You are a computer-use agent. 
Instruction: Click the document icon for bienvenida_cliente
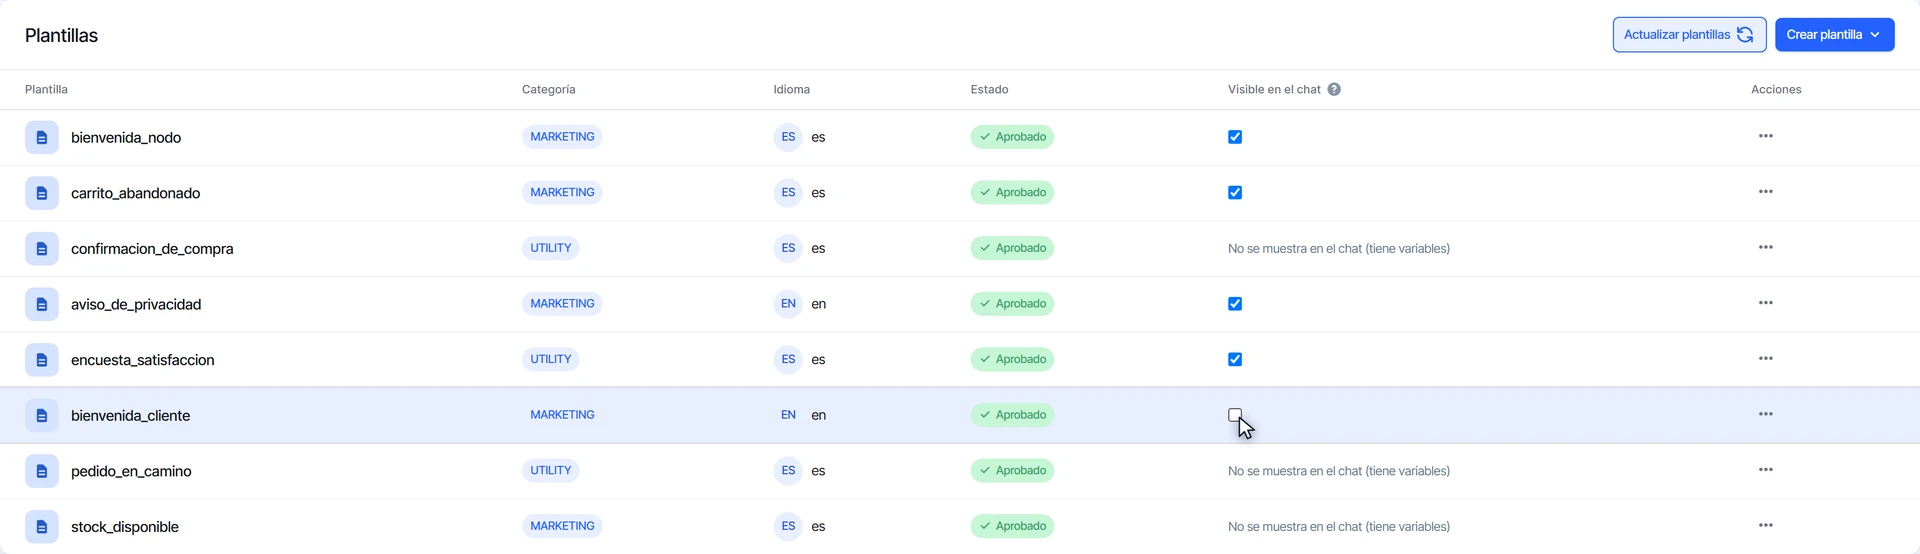[42, 415]
